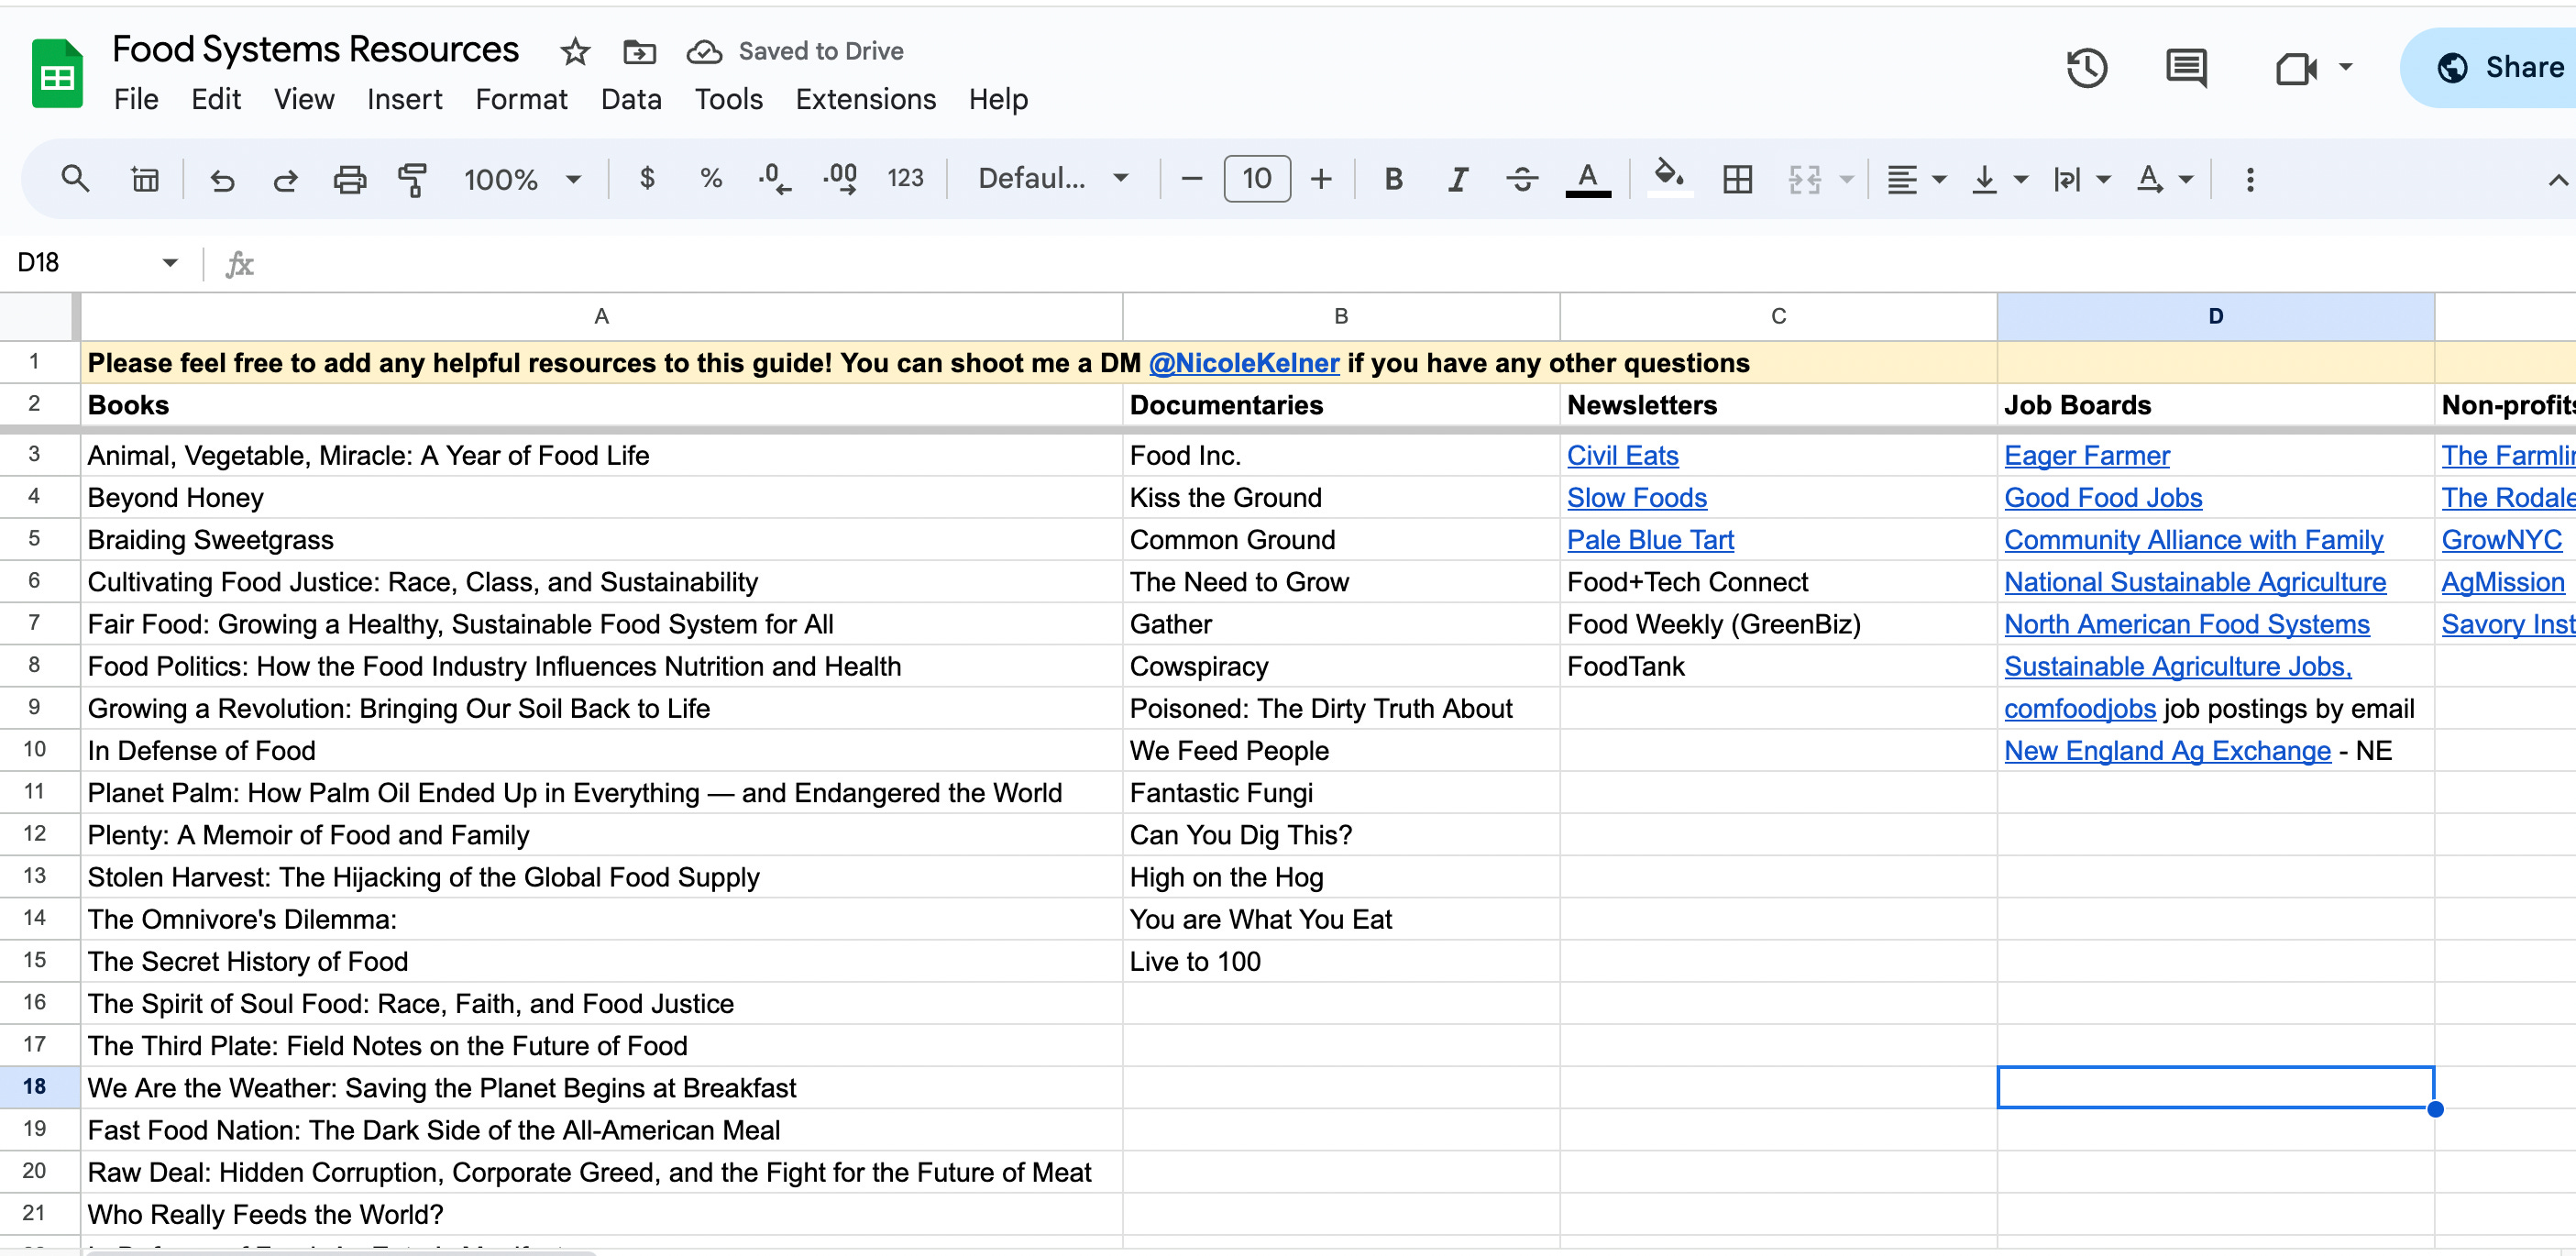Viewport: 2576px width, 1256px height.
Task: Open the Good Food Jobs link
Action: pos(2103,498)
